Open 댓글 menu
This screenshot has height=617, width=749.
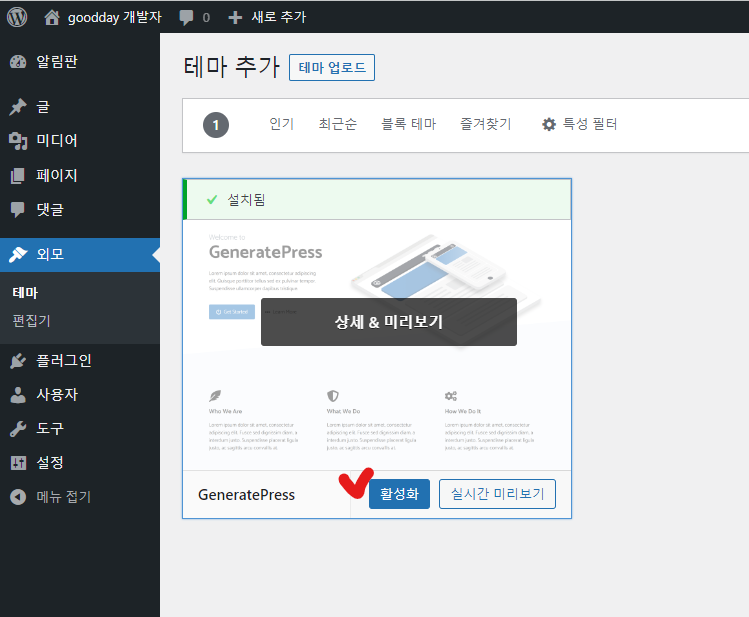coord(80,210)
